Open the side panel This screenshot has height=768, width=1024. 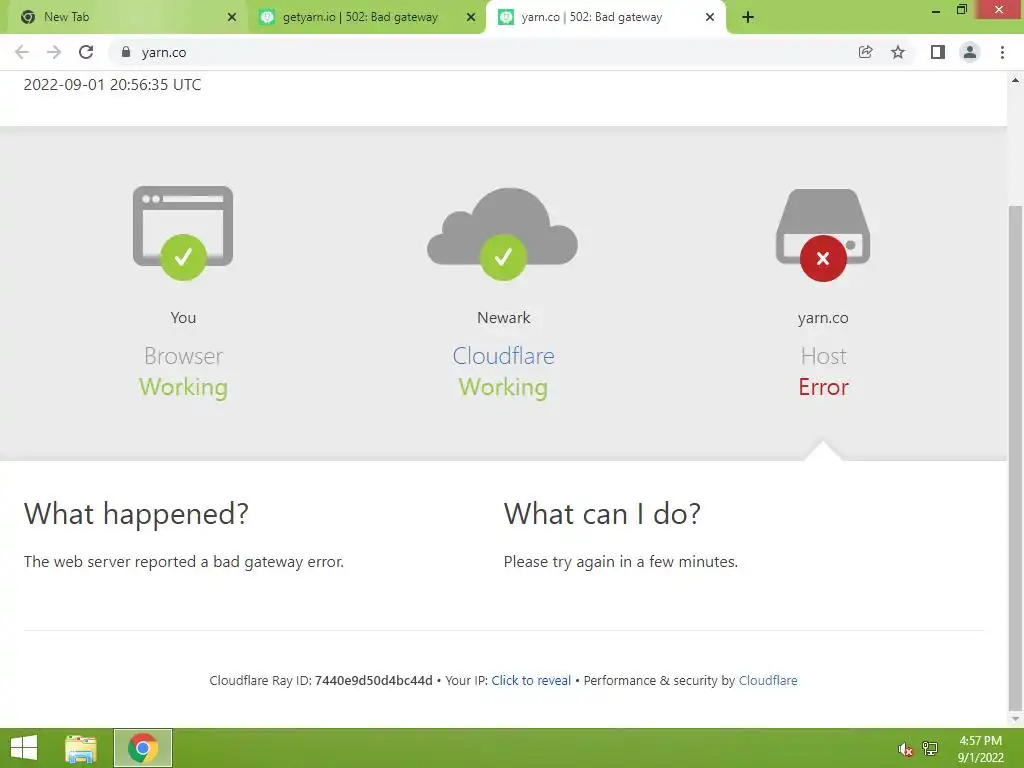938,52
